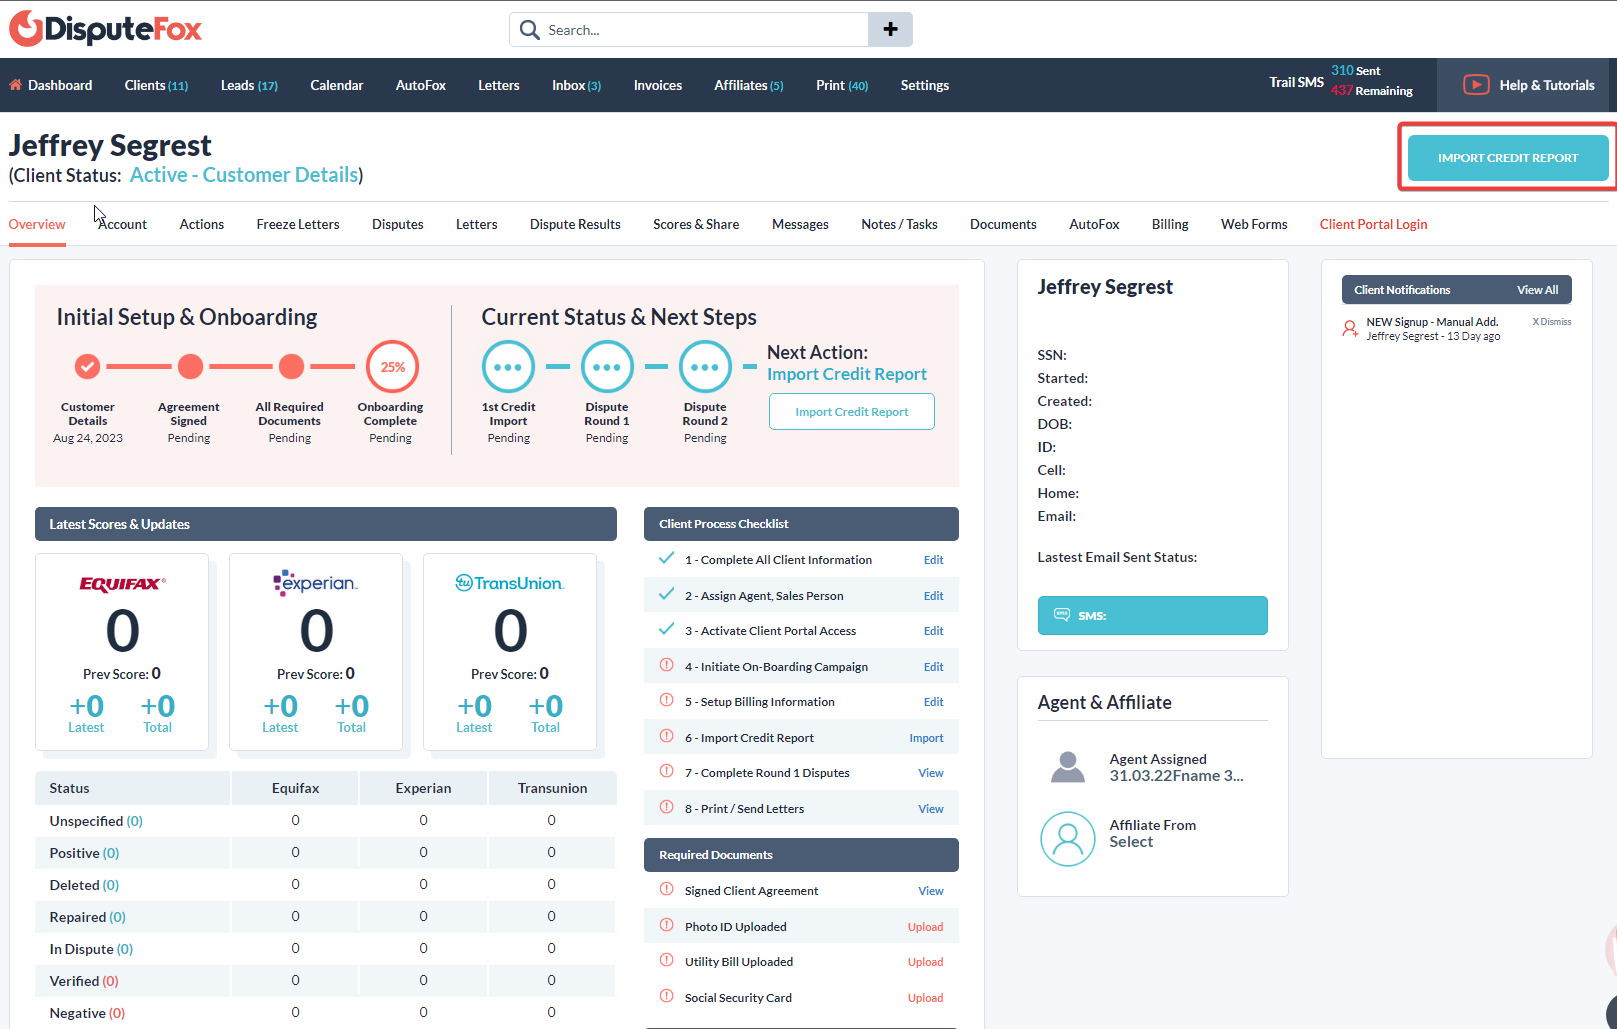The width and height of the screenshot is (1617, 1029).
Task: Click the warning indicator on Setup Billing Information
Action: [667, 701]
